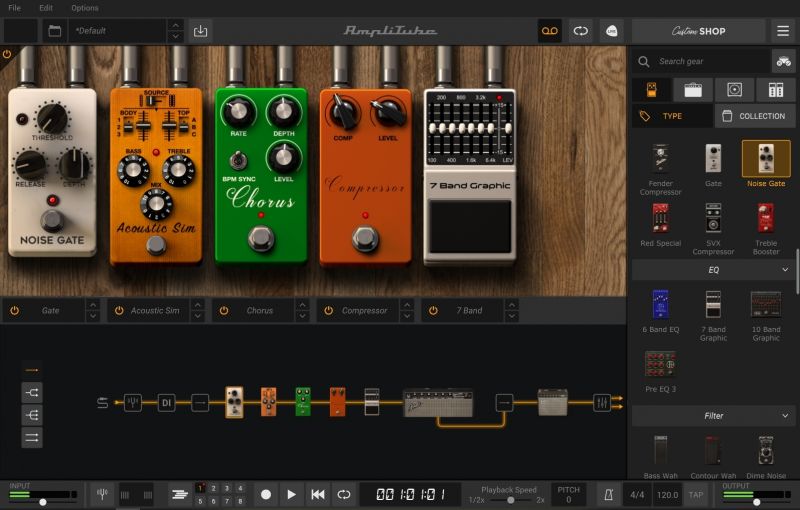Select the amp head in signal chain
This screenshot has height=510, width=800.
(438, 403)
